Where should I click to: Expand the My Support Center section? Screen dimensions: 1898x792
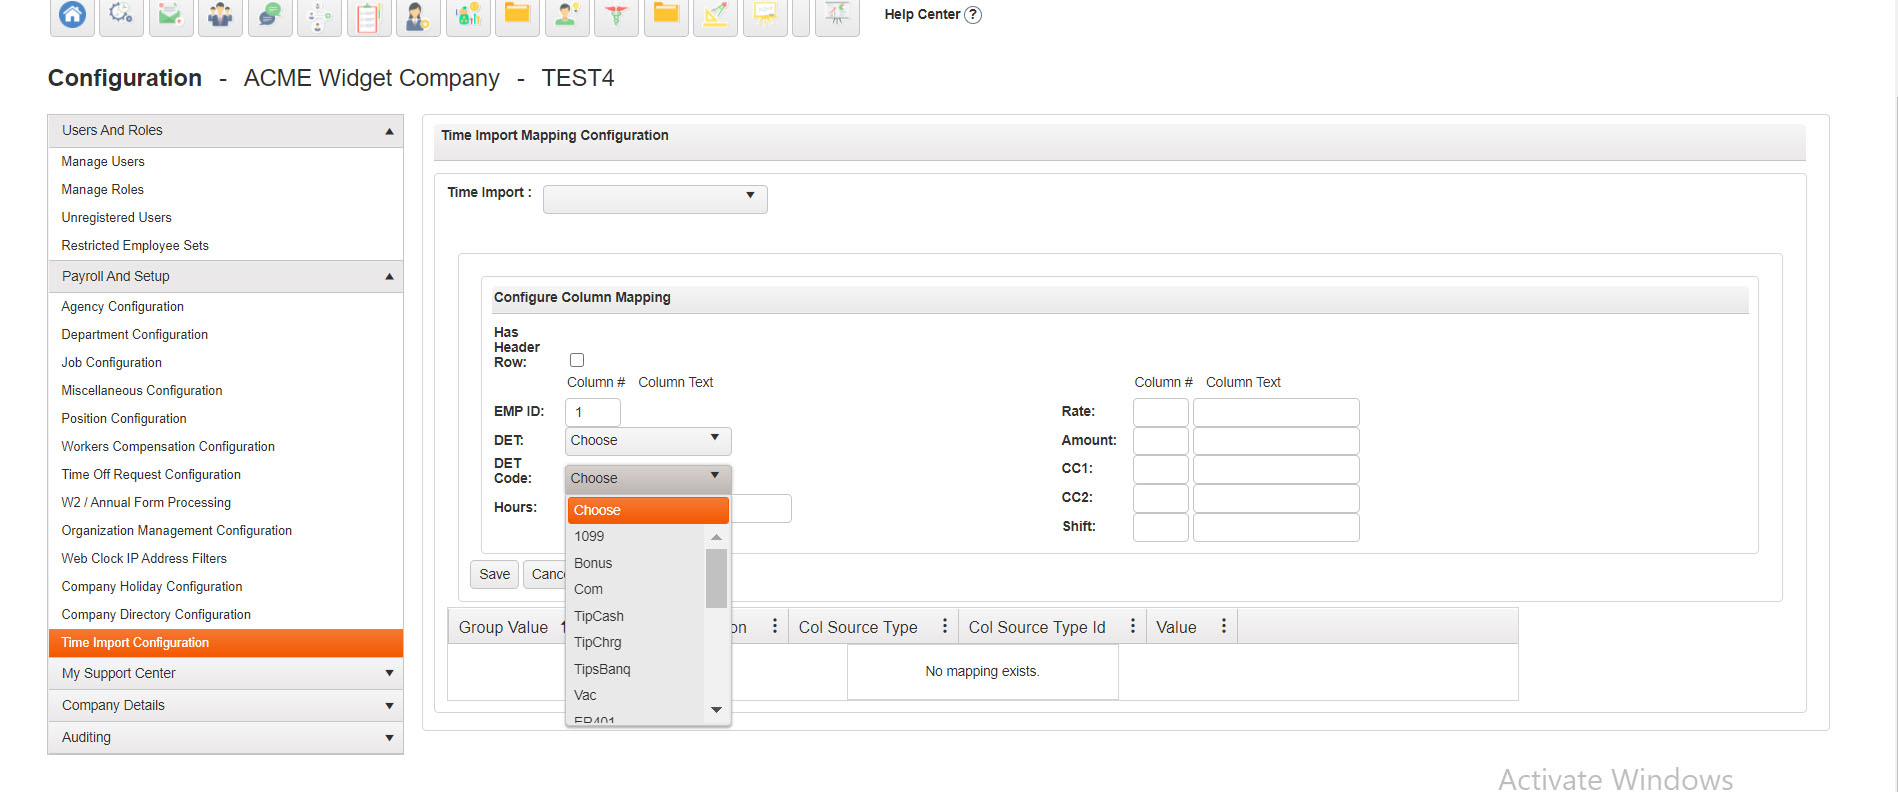(225, 674)
